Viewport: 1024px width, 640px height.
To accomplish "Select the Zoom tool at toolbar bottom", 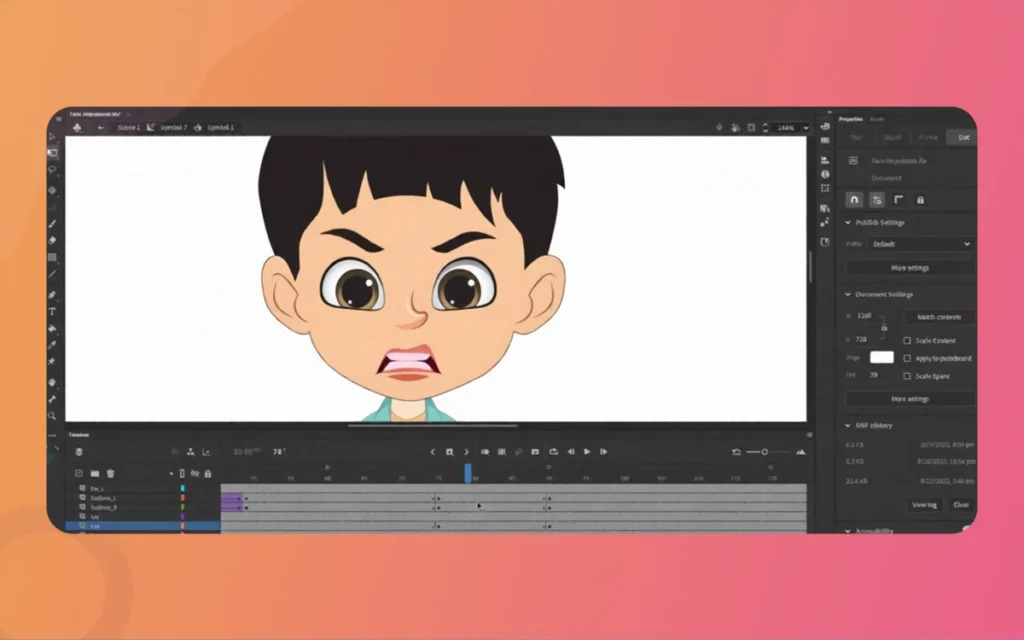I will click(x=53, y=416).
